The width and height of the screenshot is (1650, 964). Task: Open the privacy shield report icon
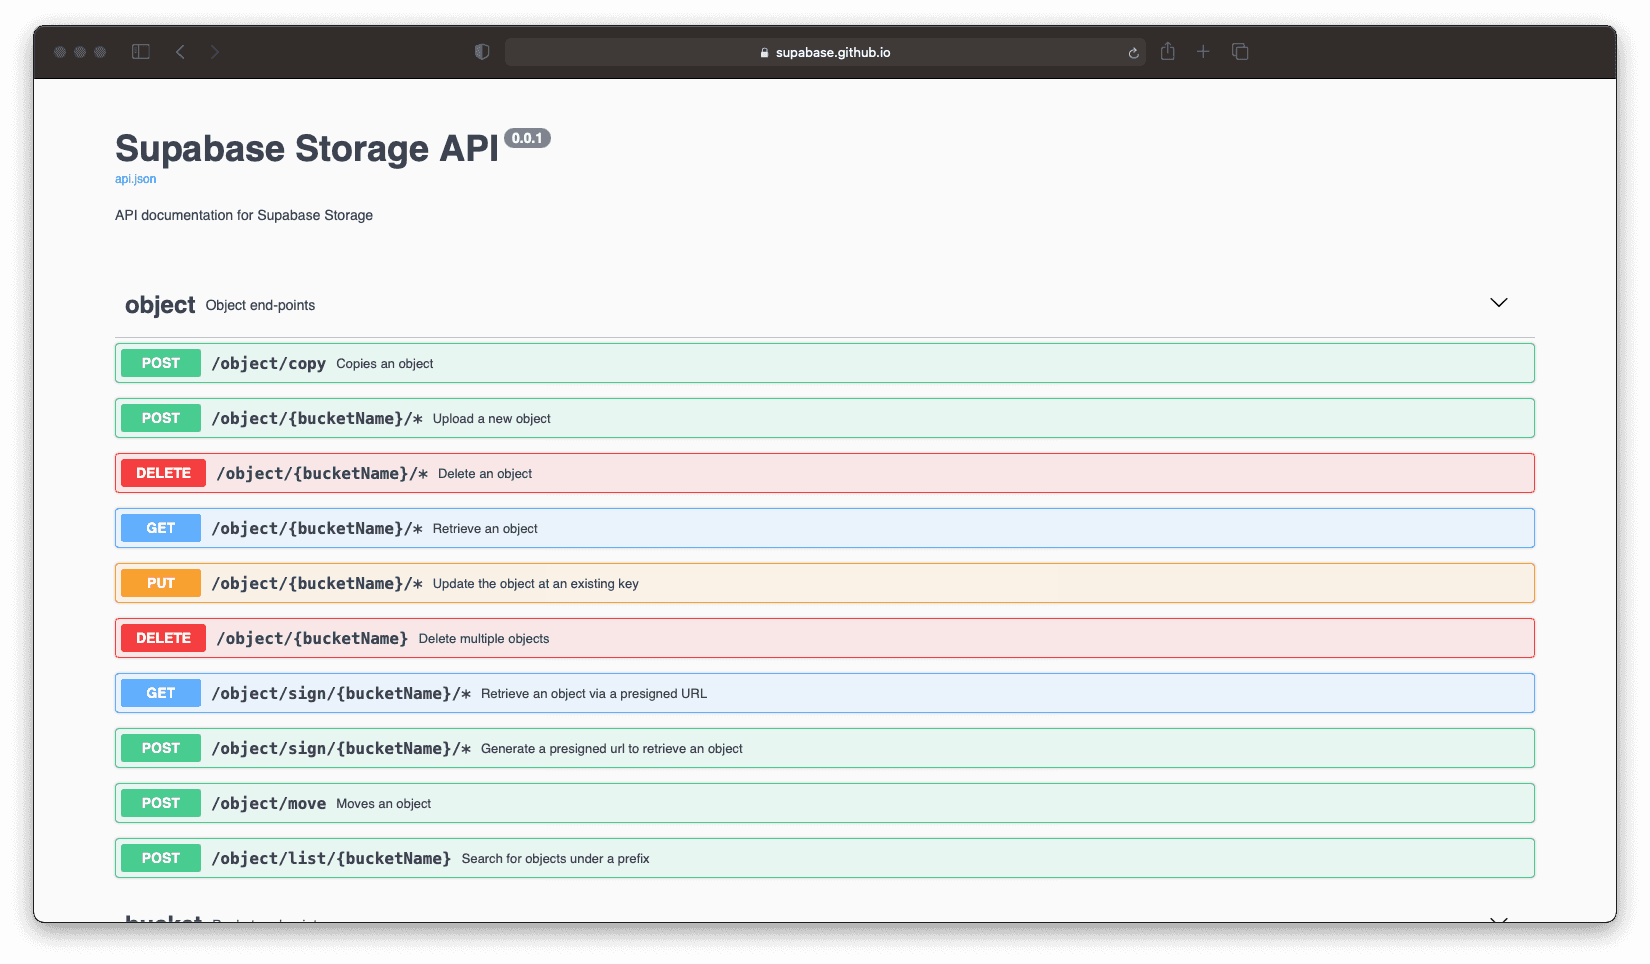click(x=482, y=52)
